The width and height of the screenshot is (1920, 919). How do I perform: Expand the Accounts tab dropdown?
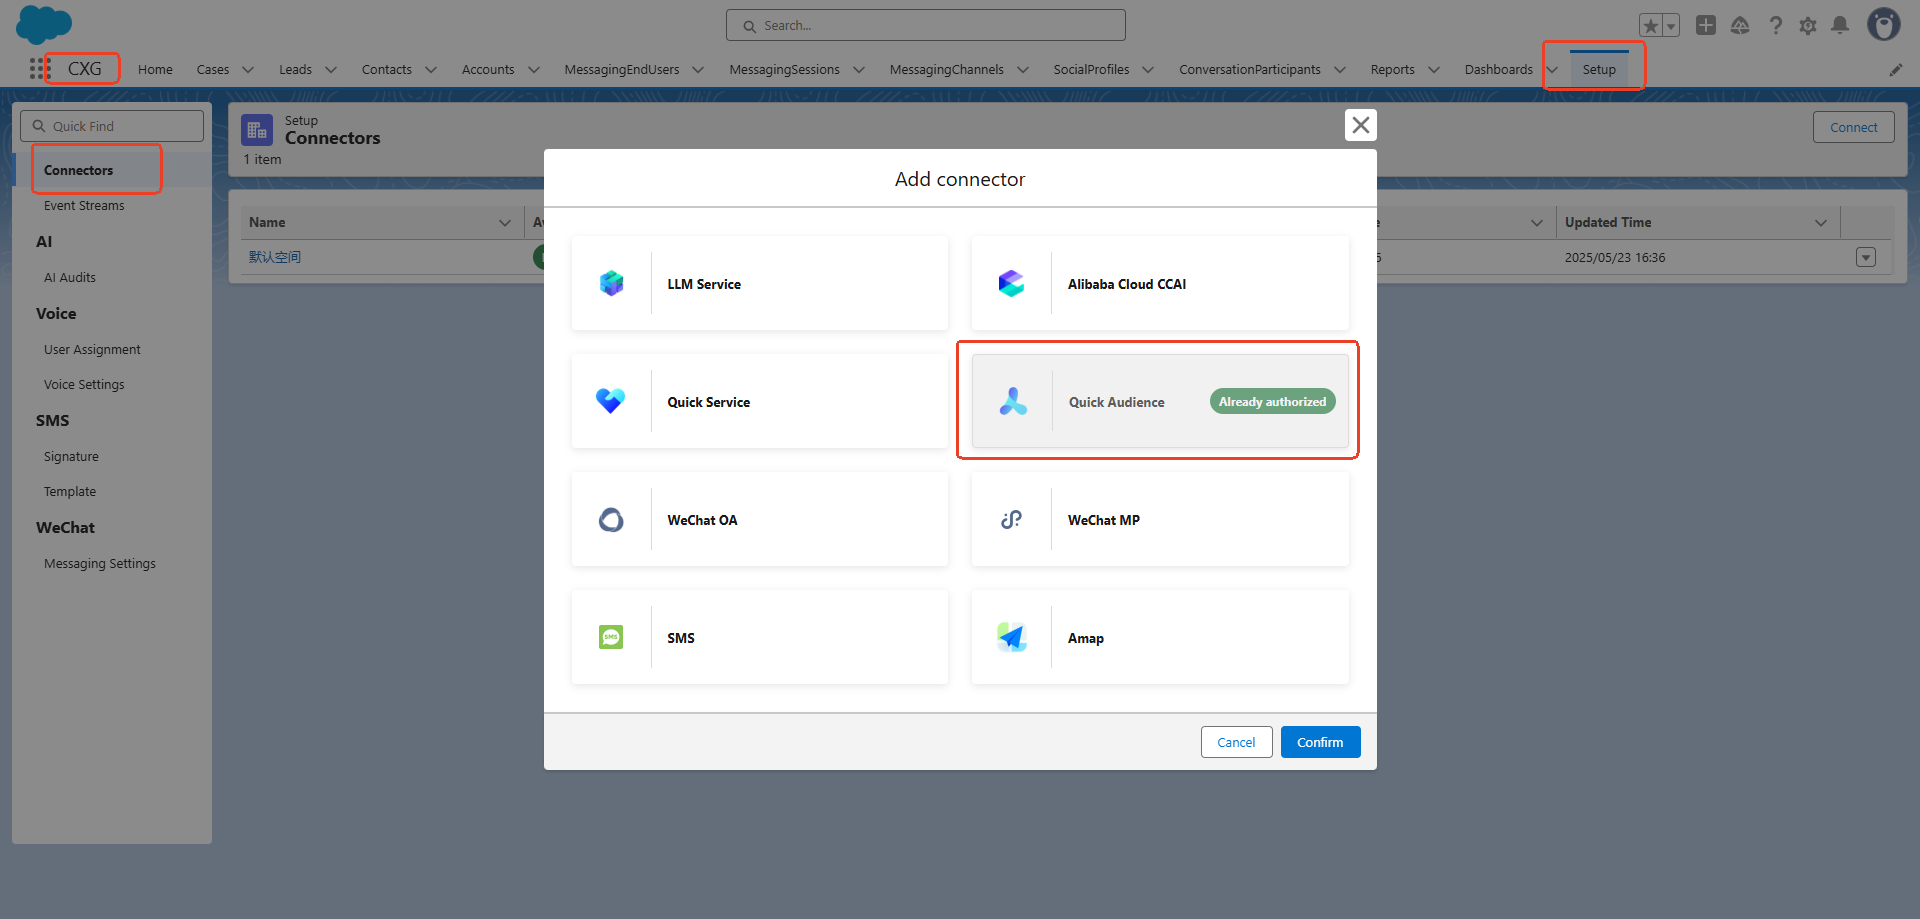point(534,69)
